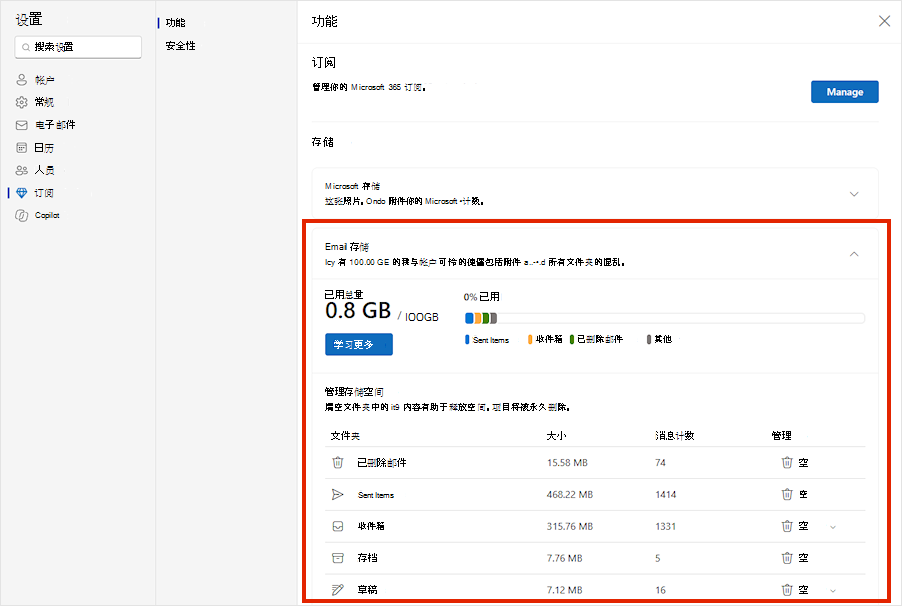Open 日历 settings category
902x606 pixels.
pos(44,148)
